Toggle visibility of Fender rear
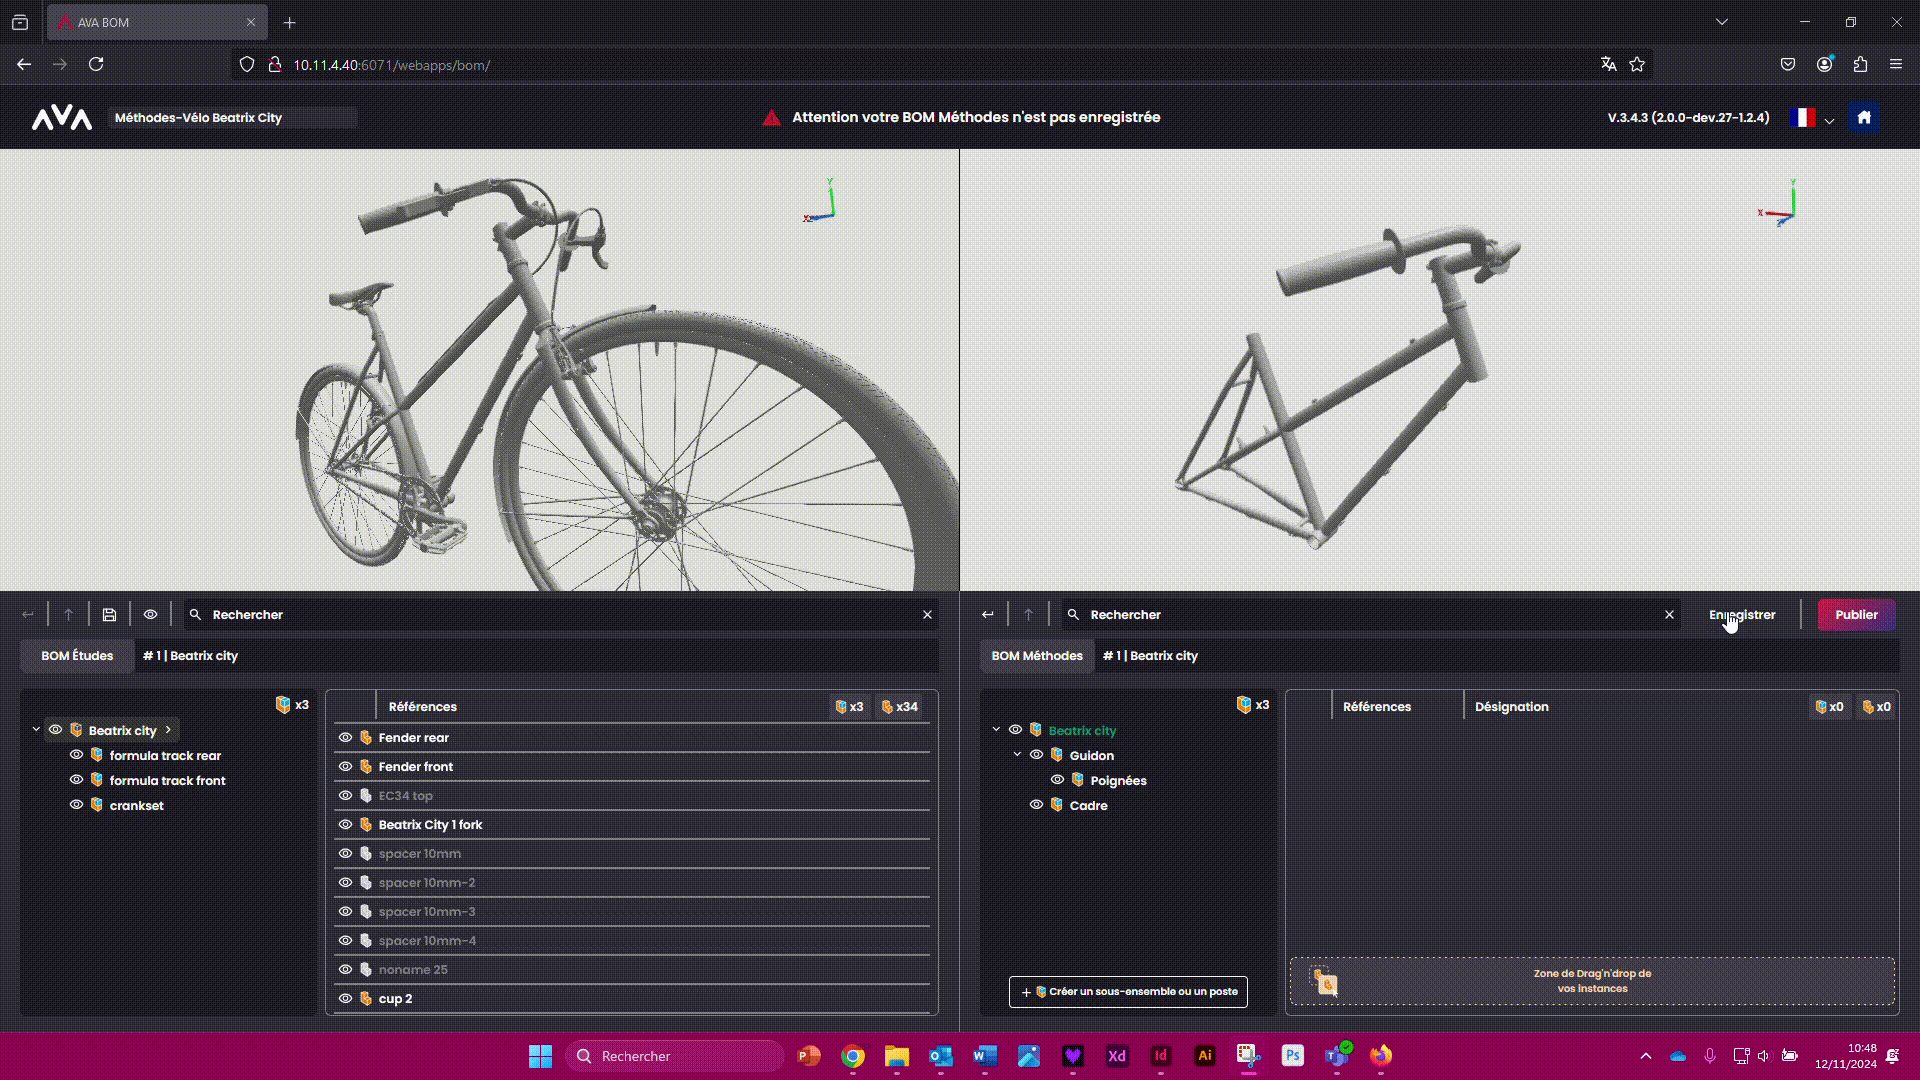 [345, 738]
